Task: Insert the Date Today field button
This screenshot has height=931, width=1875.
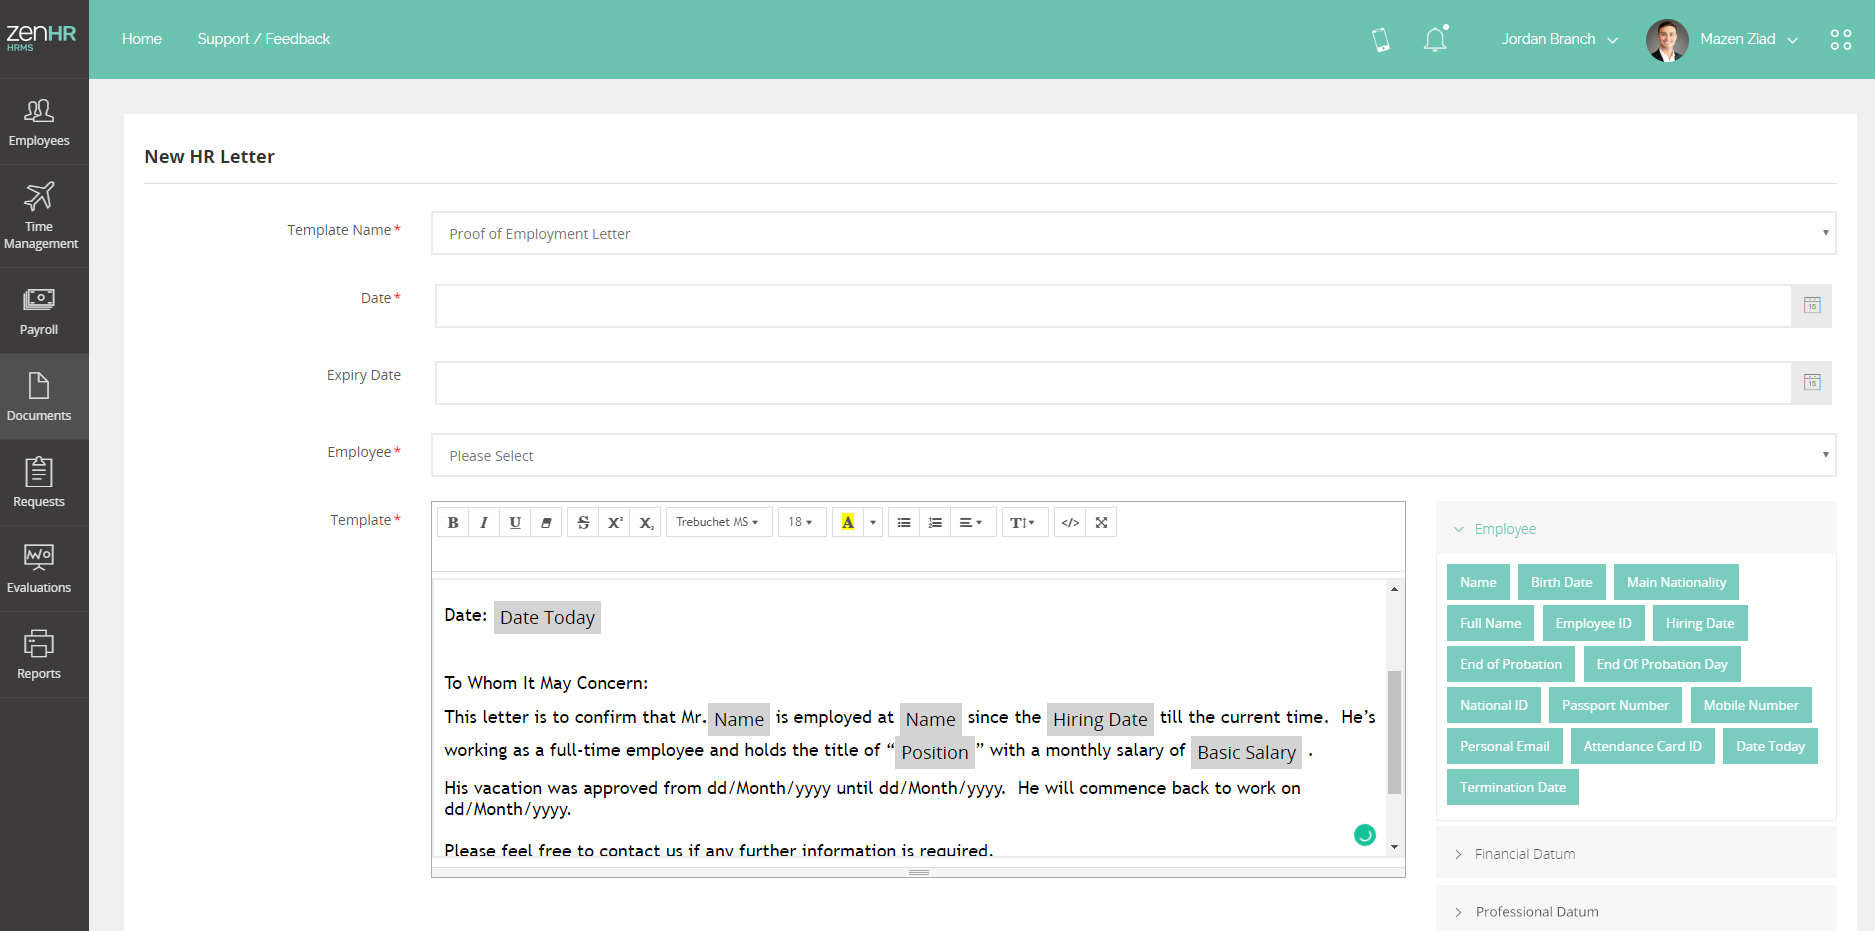Action: [x=1771, y=746]
